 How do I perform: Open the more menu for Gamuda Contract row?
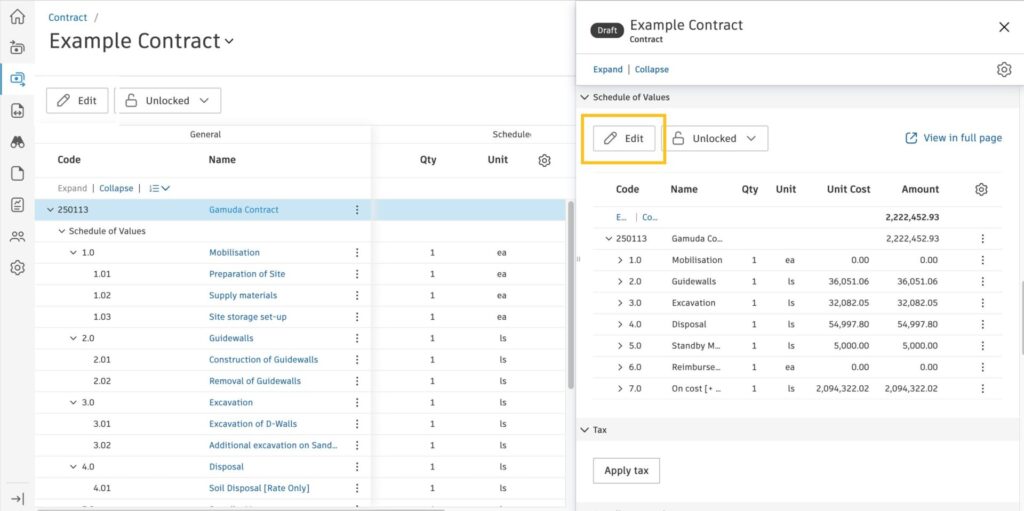pyautogui.click(x=357, y=210)
